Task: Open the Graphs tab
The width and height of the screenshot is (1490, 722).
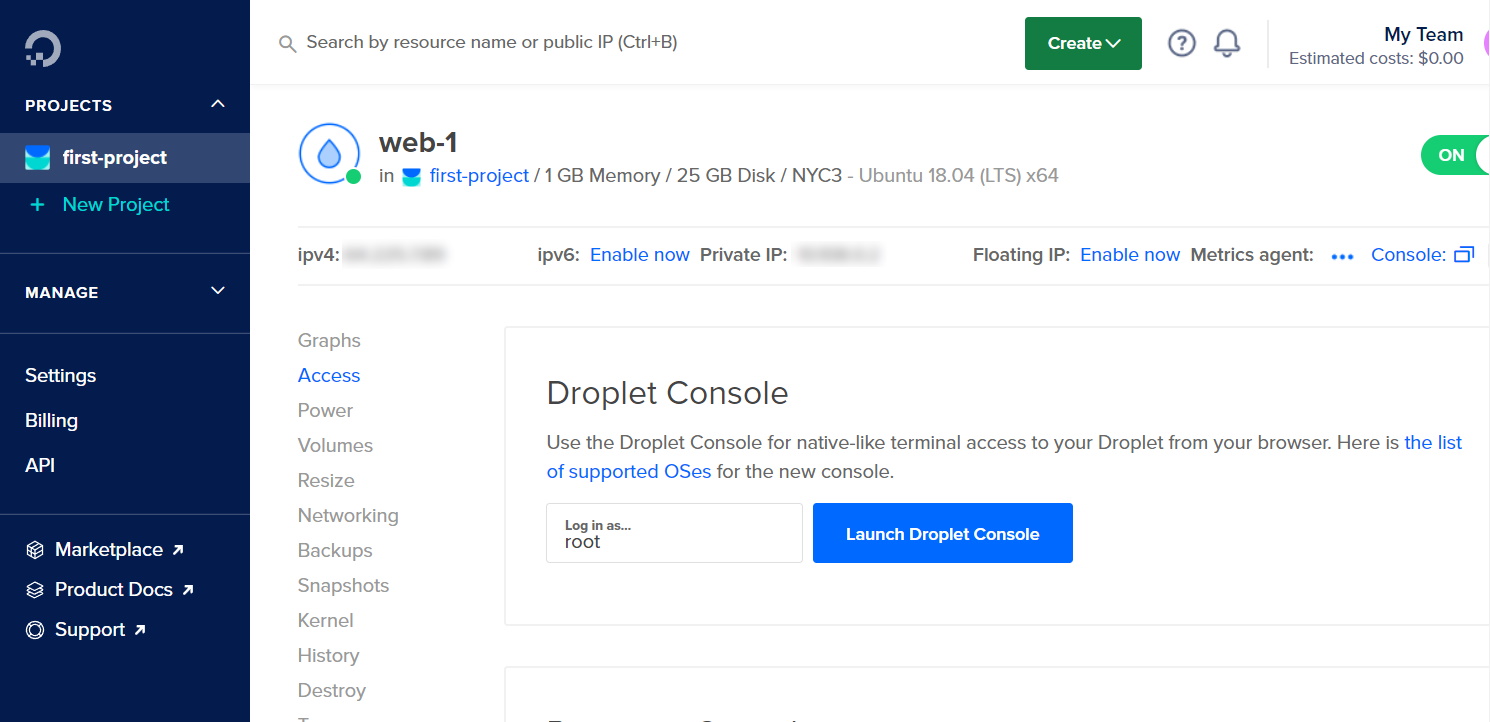Action: pos(329,341)
